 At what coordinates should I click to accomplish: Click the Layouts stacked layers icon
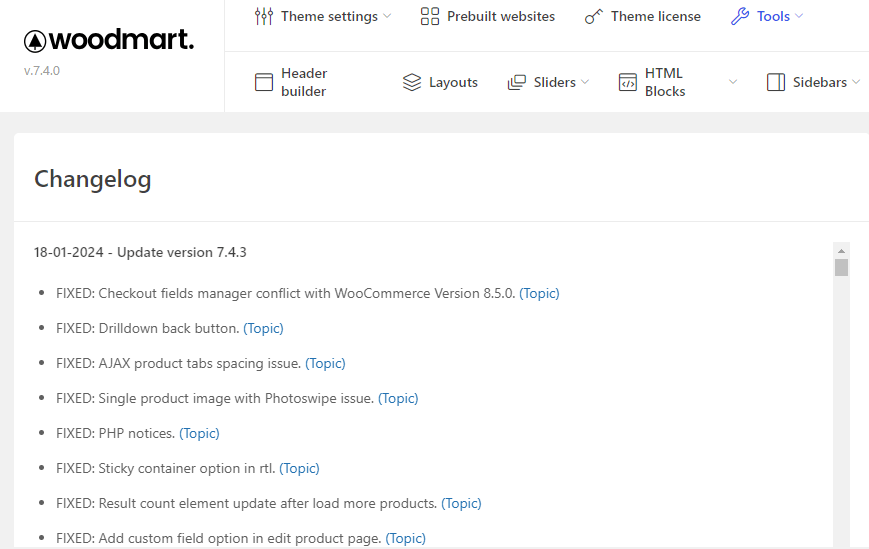click(412, 82)
